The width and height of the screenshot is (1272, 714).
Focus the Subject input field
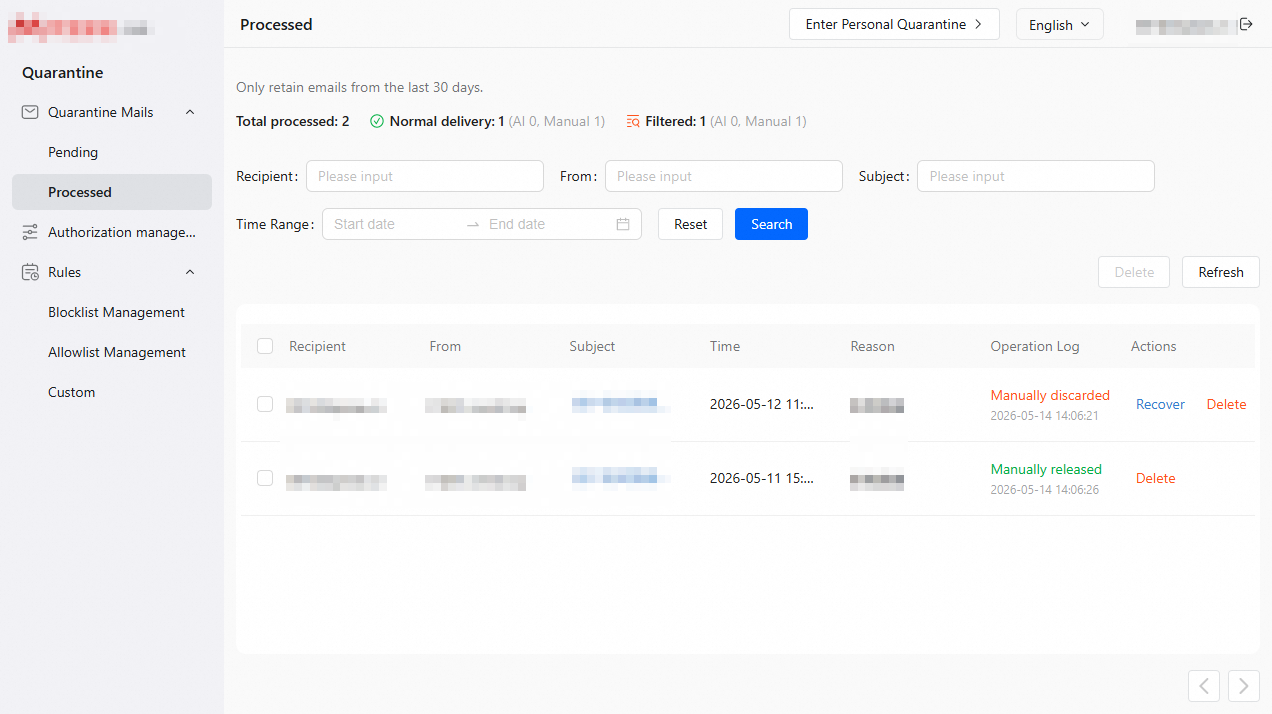[x=1036, y=176]
